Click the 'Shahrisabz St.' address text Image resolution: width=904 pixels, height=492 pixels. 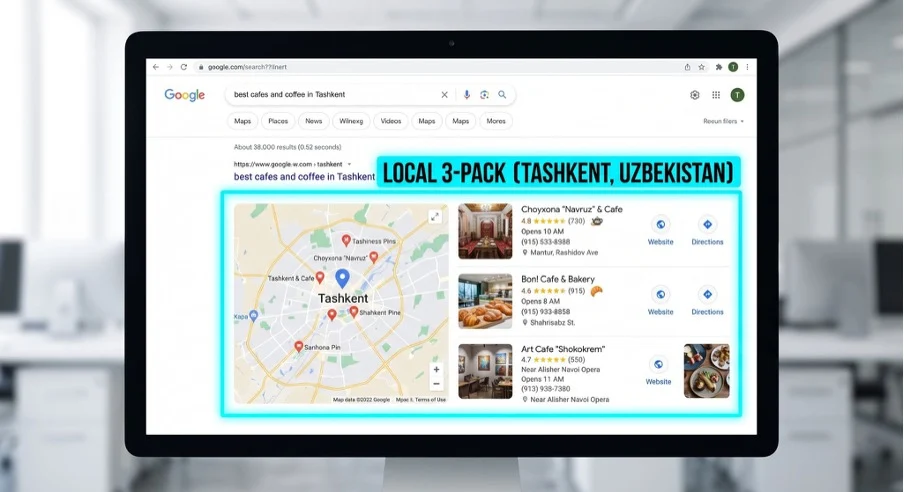[x=552, y=322]
